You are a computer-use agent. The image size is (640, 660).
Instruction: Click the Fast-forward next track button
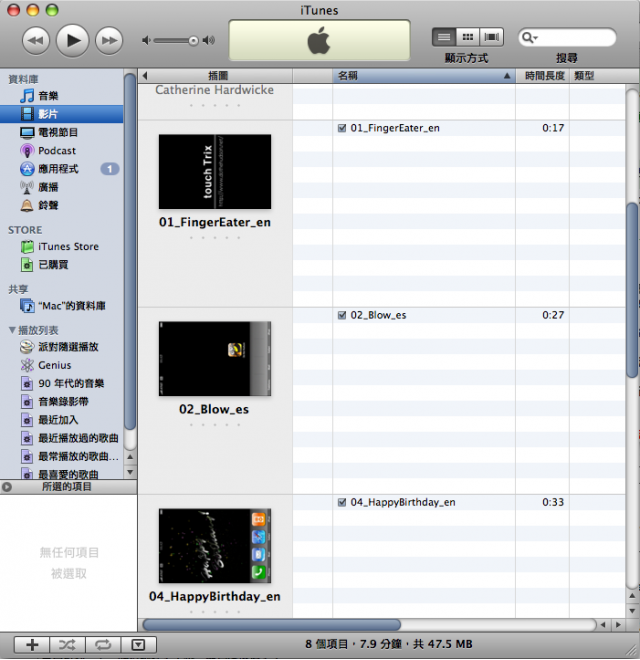tap(109, 40)
